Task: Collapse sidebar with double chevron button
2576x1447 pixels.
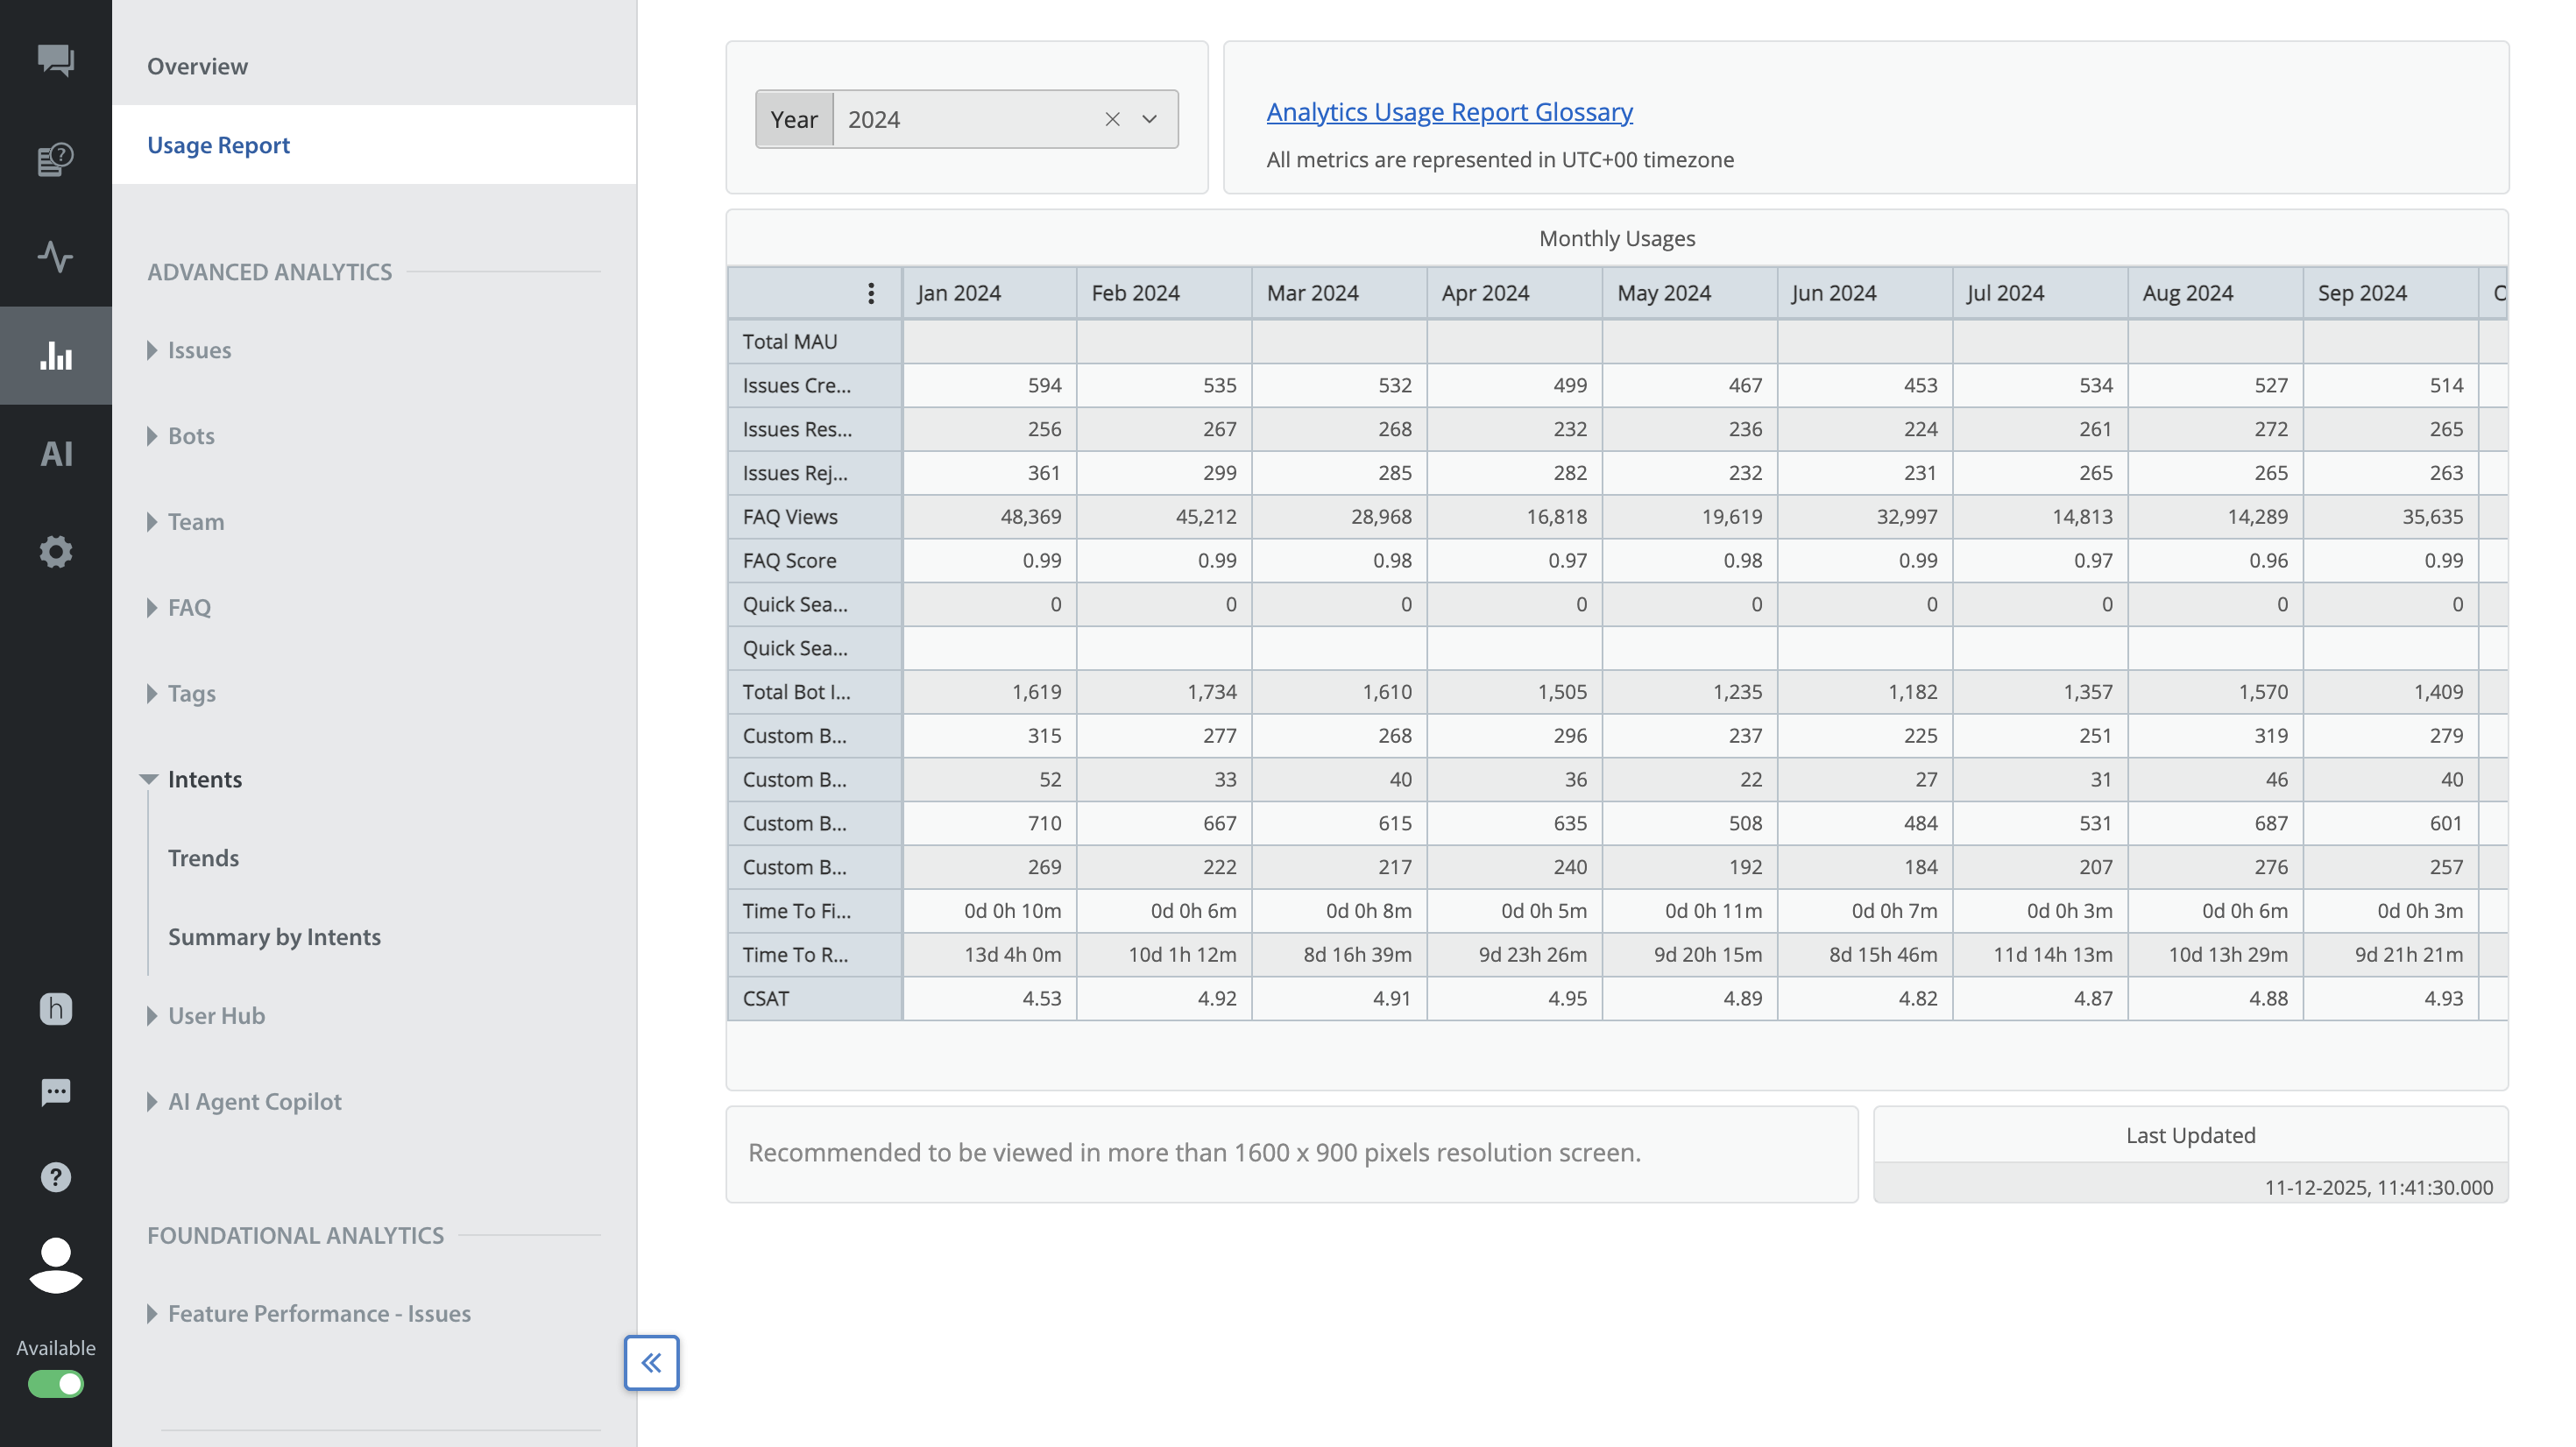Action: [x=651, y=1362]
